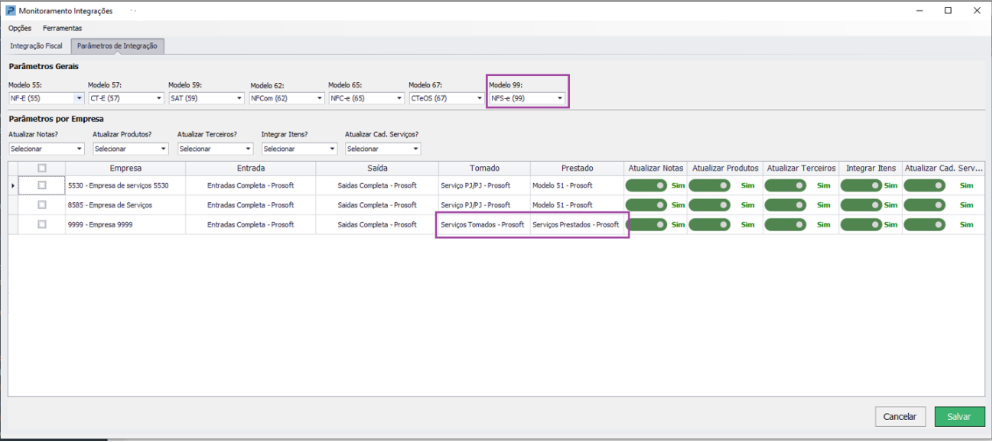Click Serviços Tomados - Prosoft cell

pyautogui.click(x=485, y=224)
